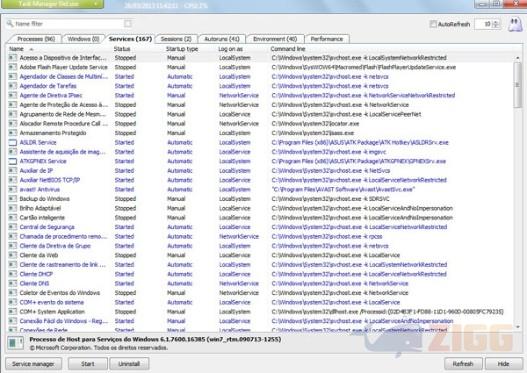Click the Uninstall button
The width and height of the screenshot is (527, 373).
[x=129, y=364]
